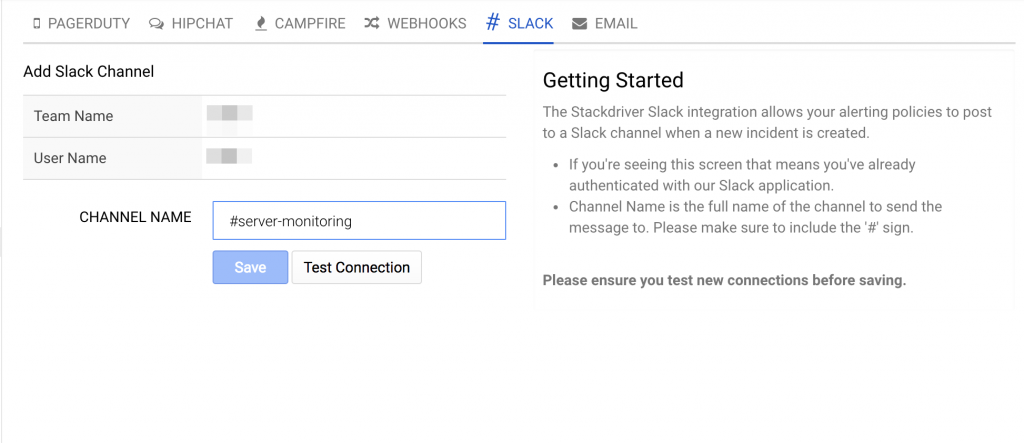Click the Email envelope icon

580,23
